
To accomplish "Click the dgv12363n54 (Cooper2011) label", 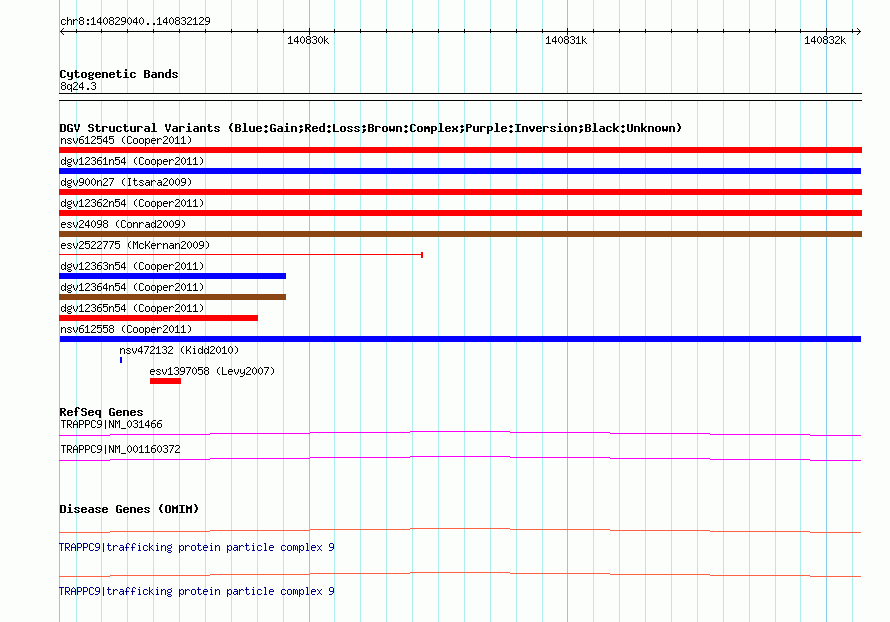I will (x=132, y=266).
